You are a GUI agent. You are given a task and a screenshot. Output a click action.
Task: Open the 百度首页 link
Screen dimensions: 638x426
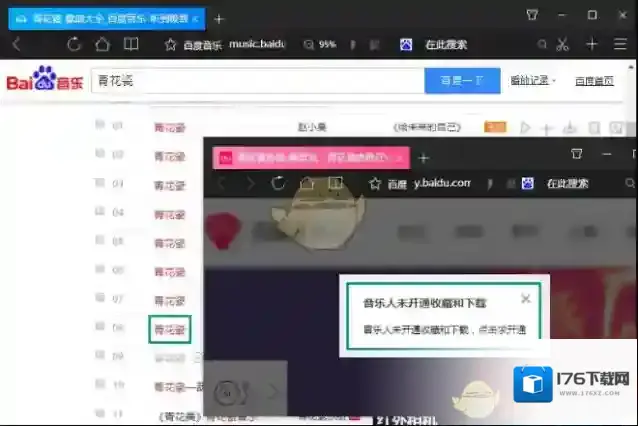pos(594,81)
